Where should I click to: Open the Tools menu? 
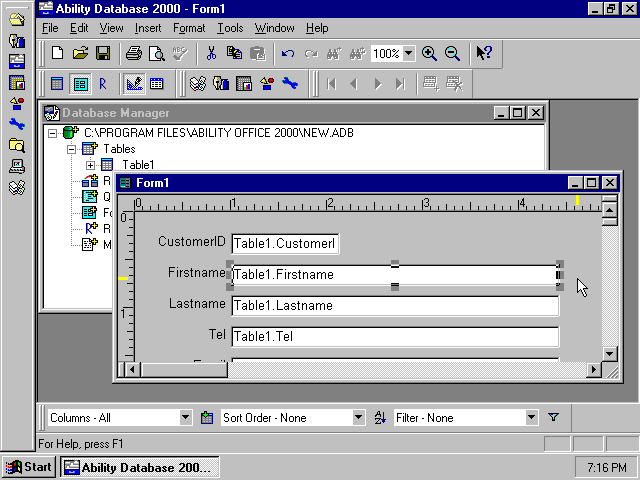[230, 28]
